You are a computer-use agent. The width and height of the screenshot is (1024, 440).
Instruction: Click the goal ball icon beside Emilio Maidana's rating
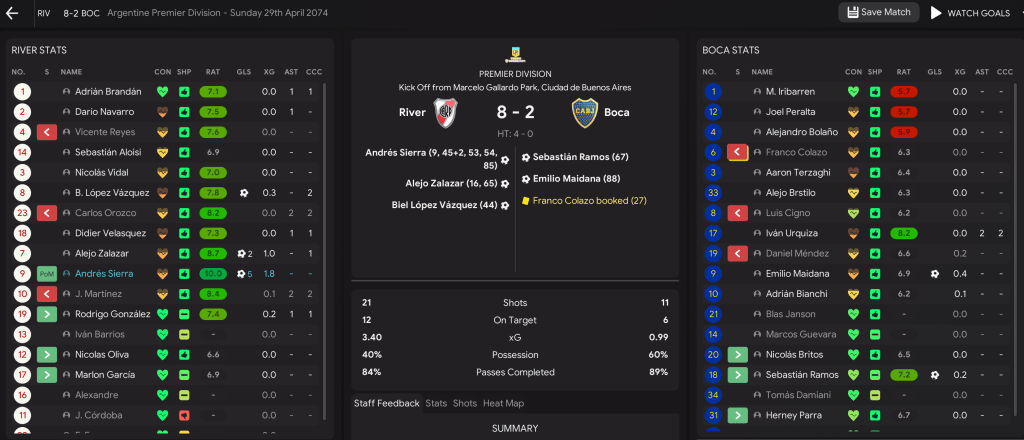tap(934, 273)
